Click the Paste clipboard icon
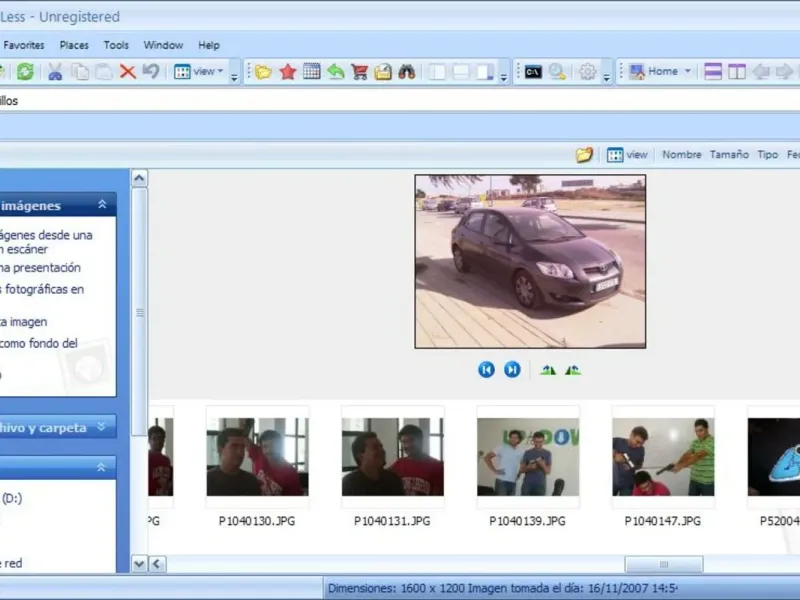The height and width of the screenshot is (600, 800). pos(104,71)
